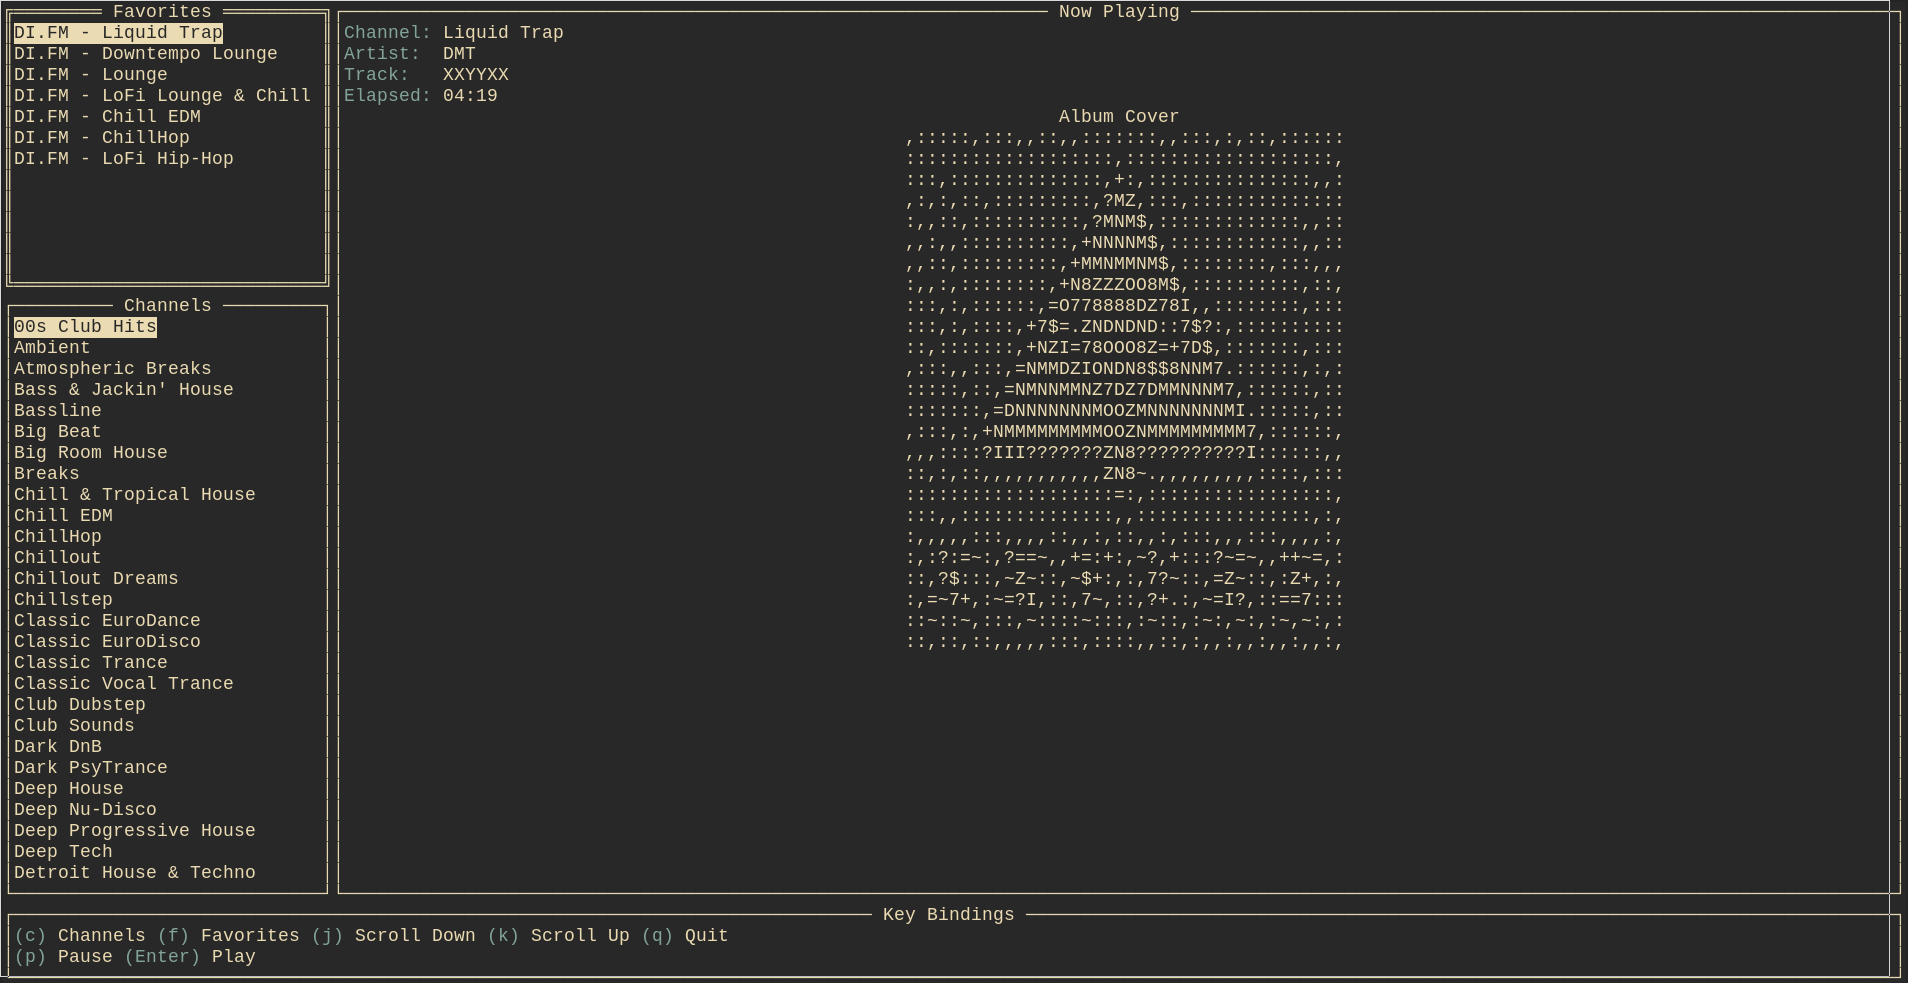Select DI.FM - Lounge favorite
This screenshot has width=1908, height=983.
(91, 74)
